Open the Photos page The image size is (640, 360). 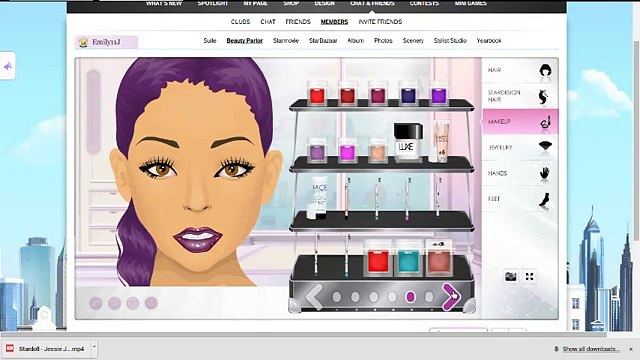(383, 41)
